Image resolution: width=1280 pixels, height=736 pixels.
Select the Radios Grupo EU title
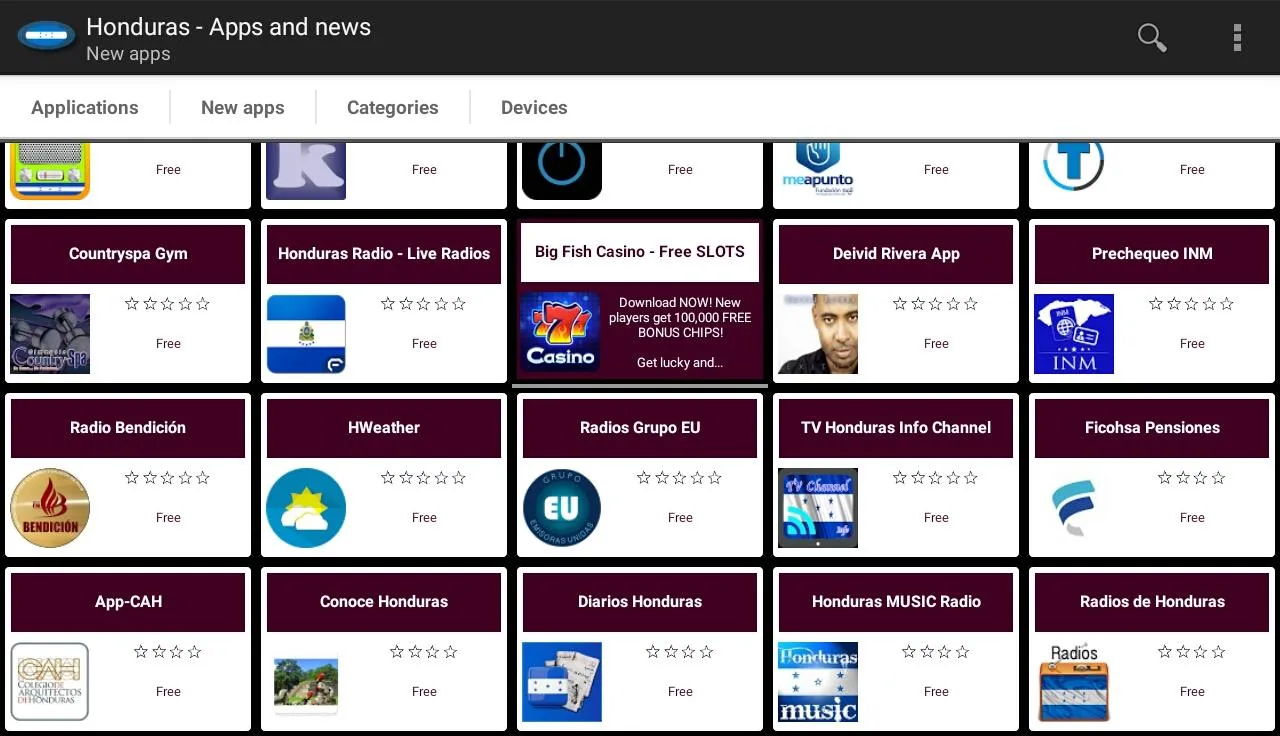tap(640, 428)
